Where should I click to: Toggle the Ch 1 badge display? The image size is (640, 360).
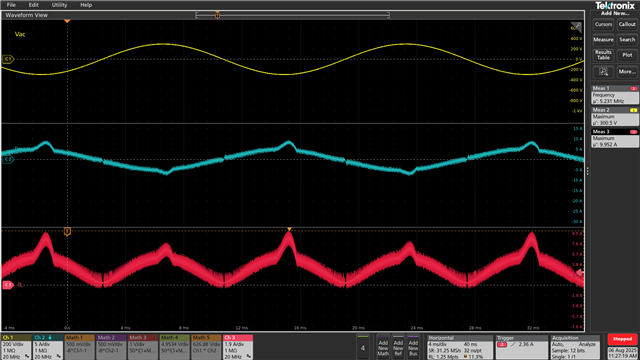pyautogui.click(x=17, y=347)
